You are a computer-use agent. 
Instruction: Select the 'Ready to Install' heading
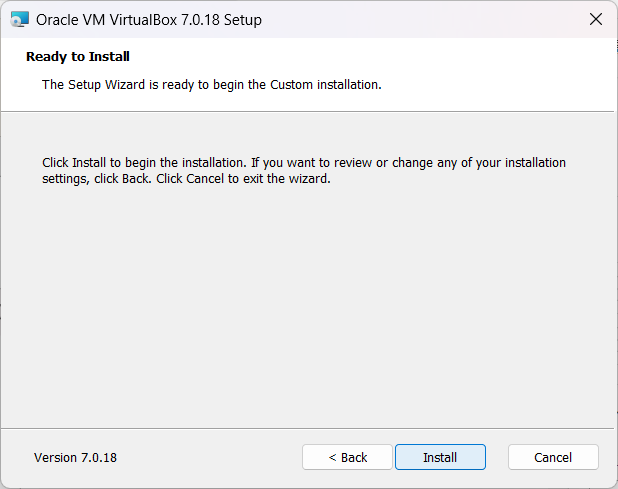point(78,57)
